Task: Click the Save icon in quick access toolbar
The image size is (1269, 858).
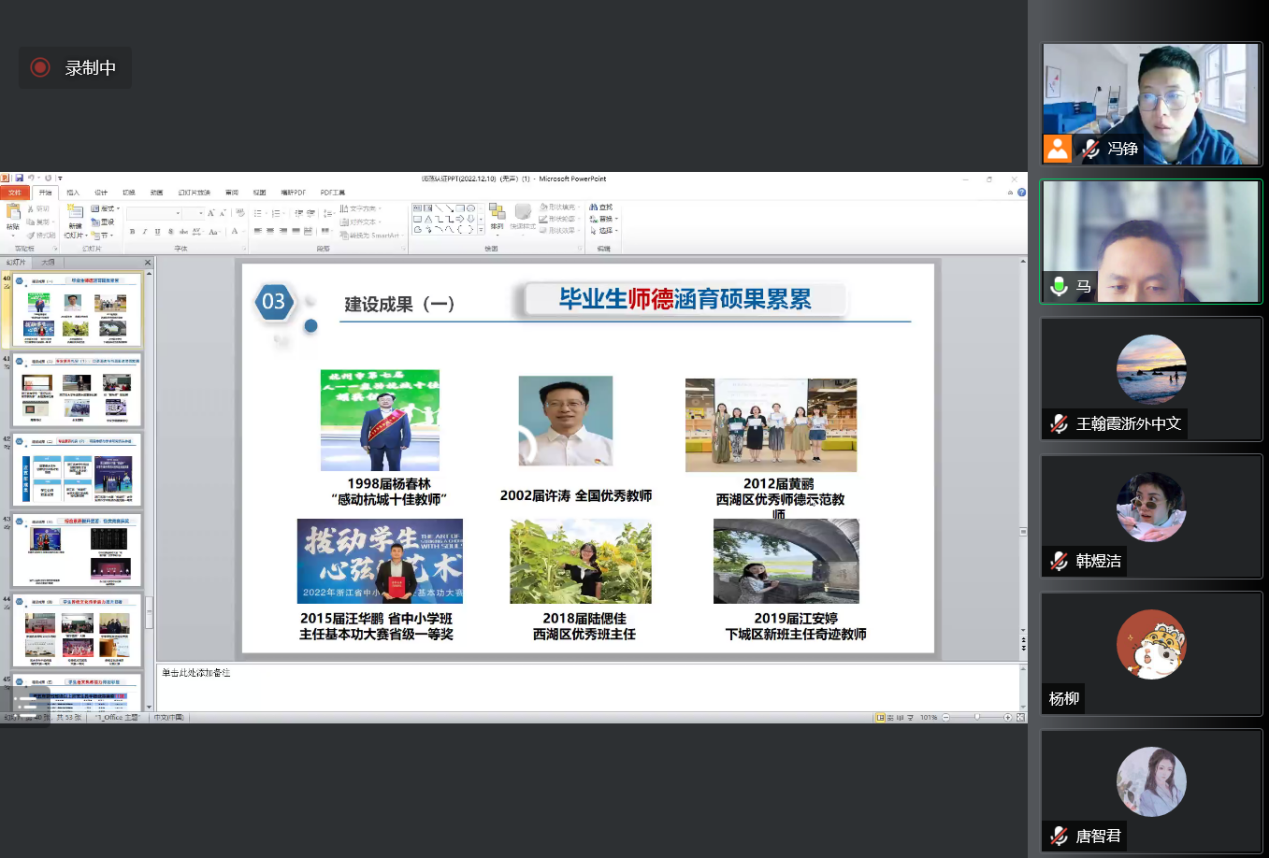Action: pyautogui.click(x=19, y=178)
